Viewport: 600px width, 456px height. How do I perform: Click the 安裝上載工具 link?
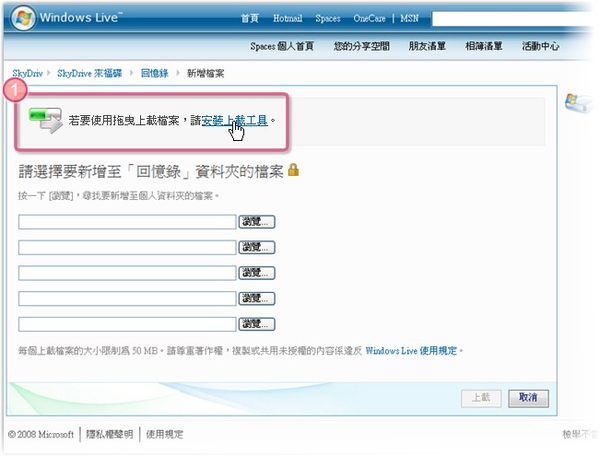coord(234,121)
